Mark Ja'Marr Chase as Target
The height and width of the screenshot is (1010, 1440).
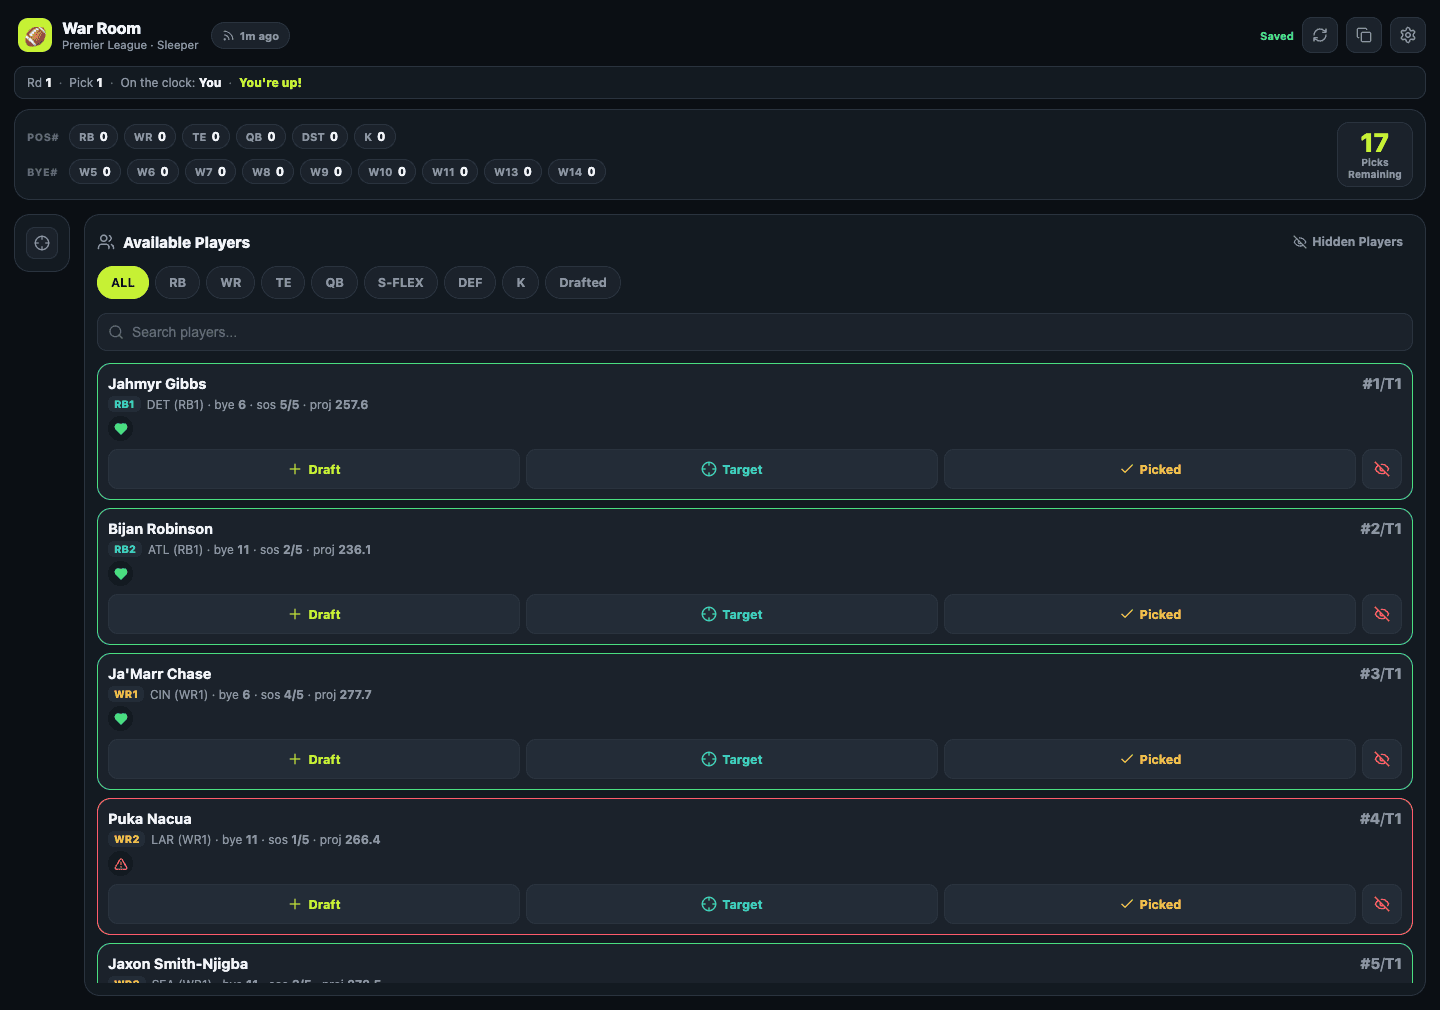(732, 759)
